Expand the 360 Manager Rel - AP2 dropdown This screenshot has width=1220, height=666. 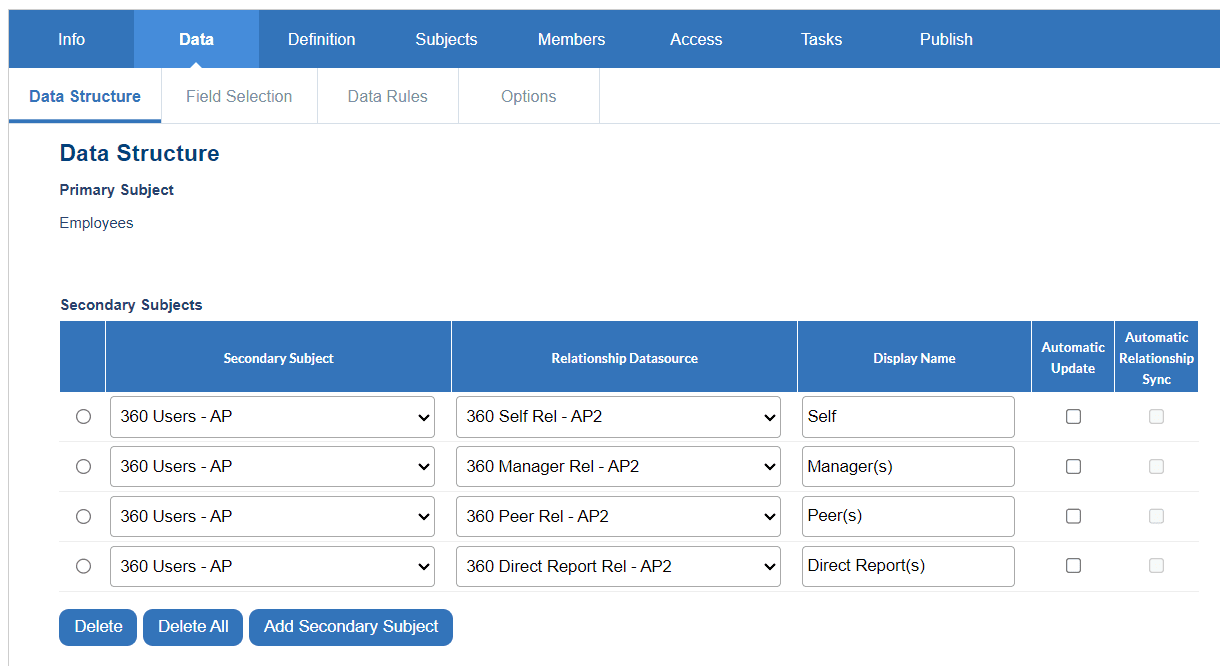pyautogui.click(x=618, y=467)
